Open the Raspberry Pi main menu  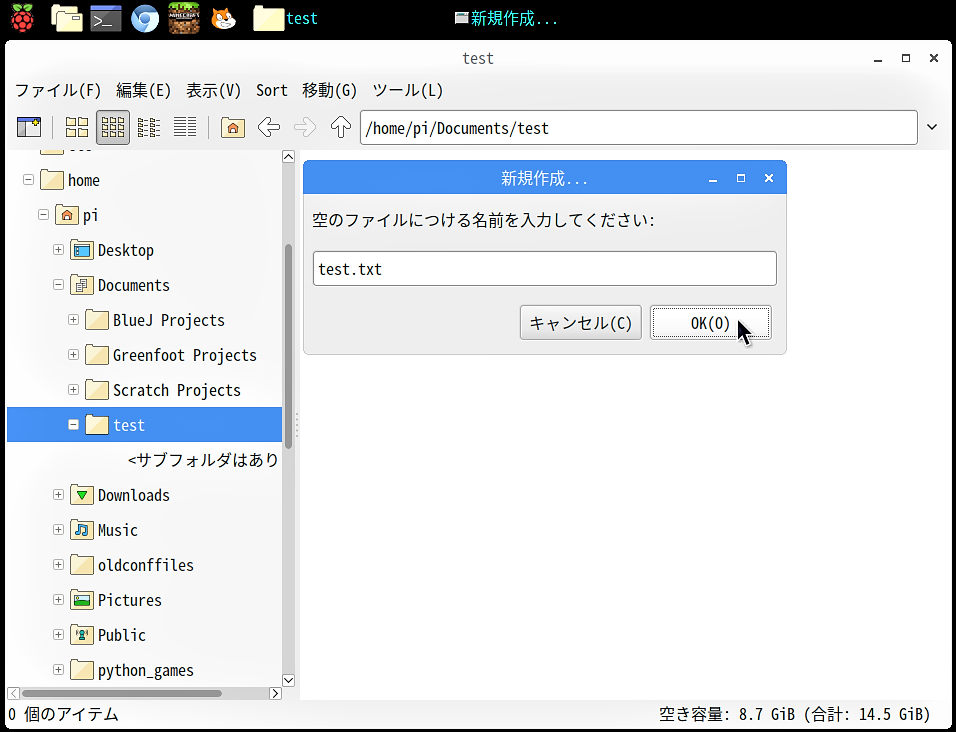[x=23, y=18]
